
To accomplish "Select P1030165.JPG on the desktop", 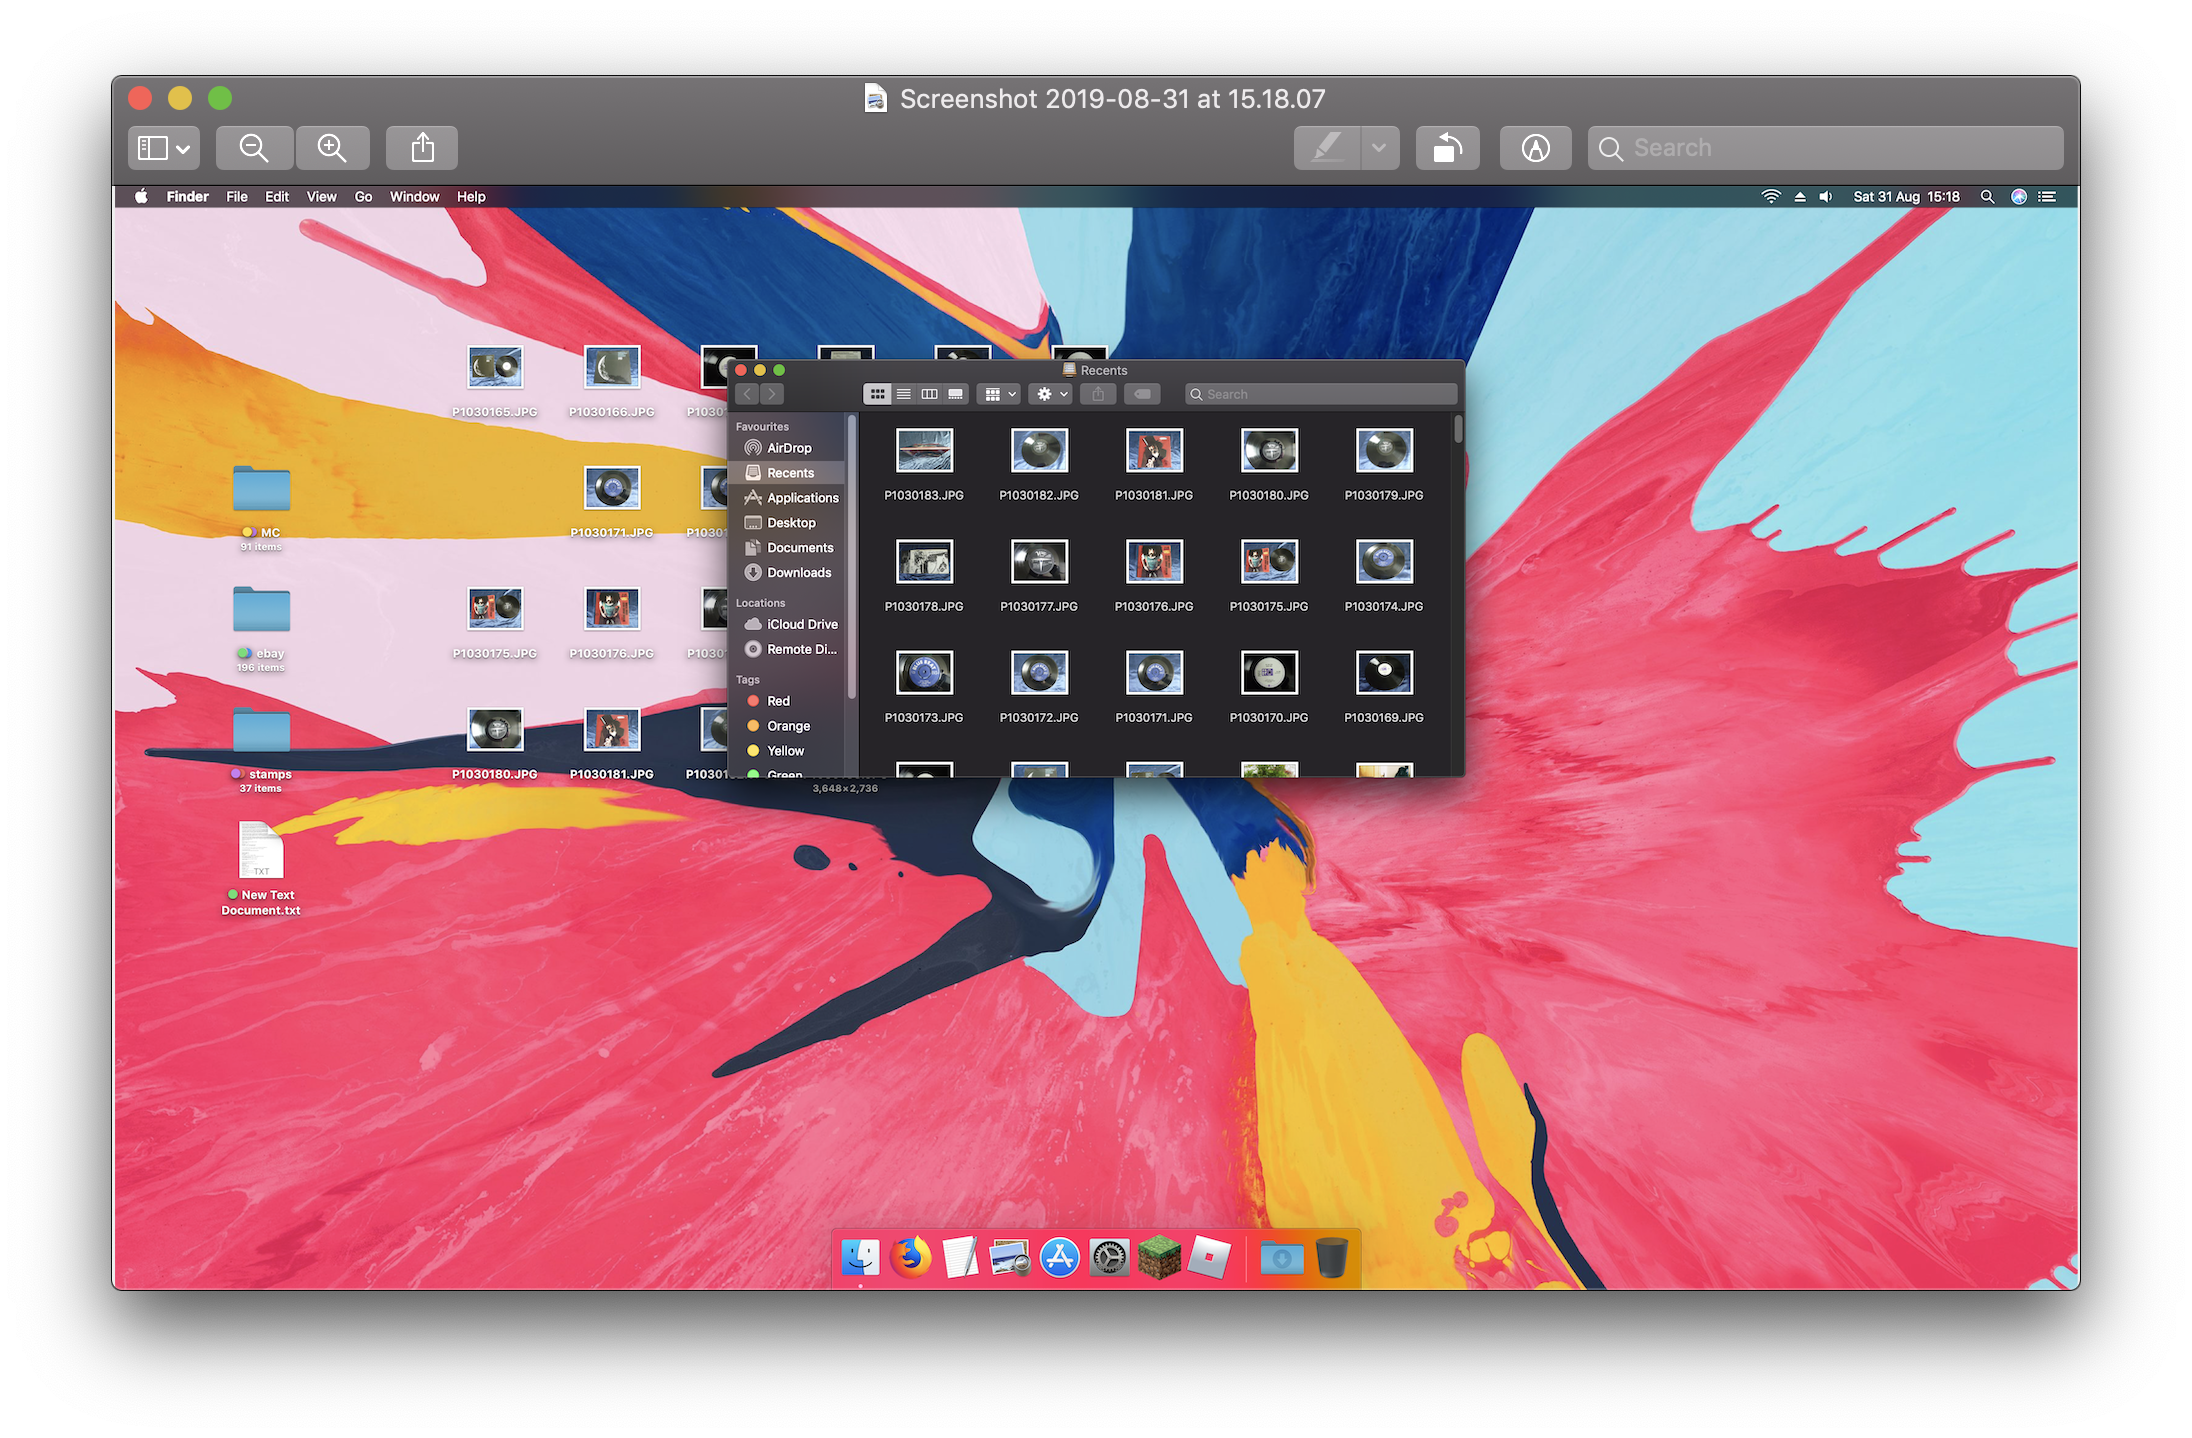I will (x=495, y=368).
